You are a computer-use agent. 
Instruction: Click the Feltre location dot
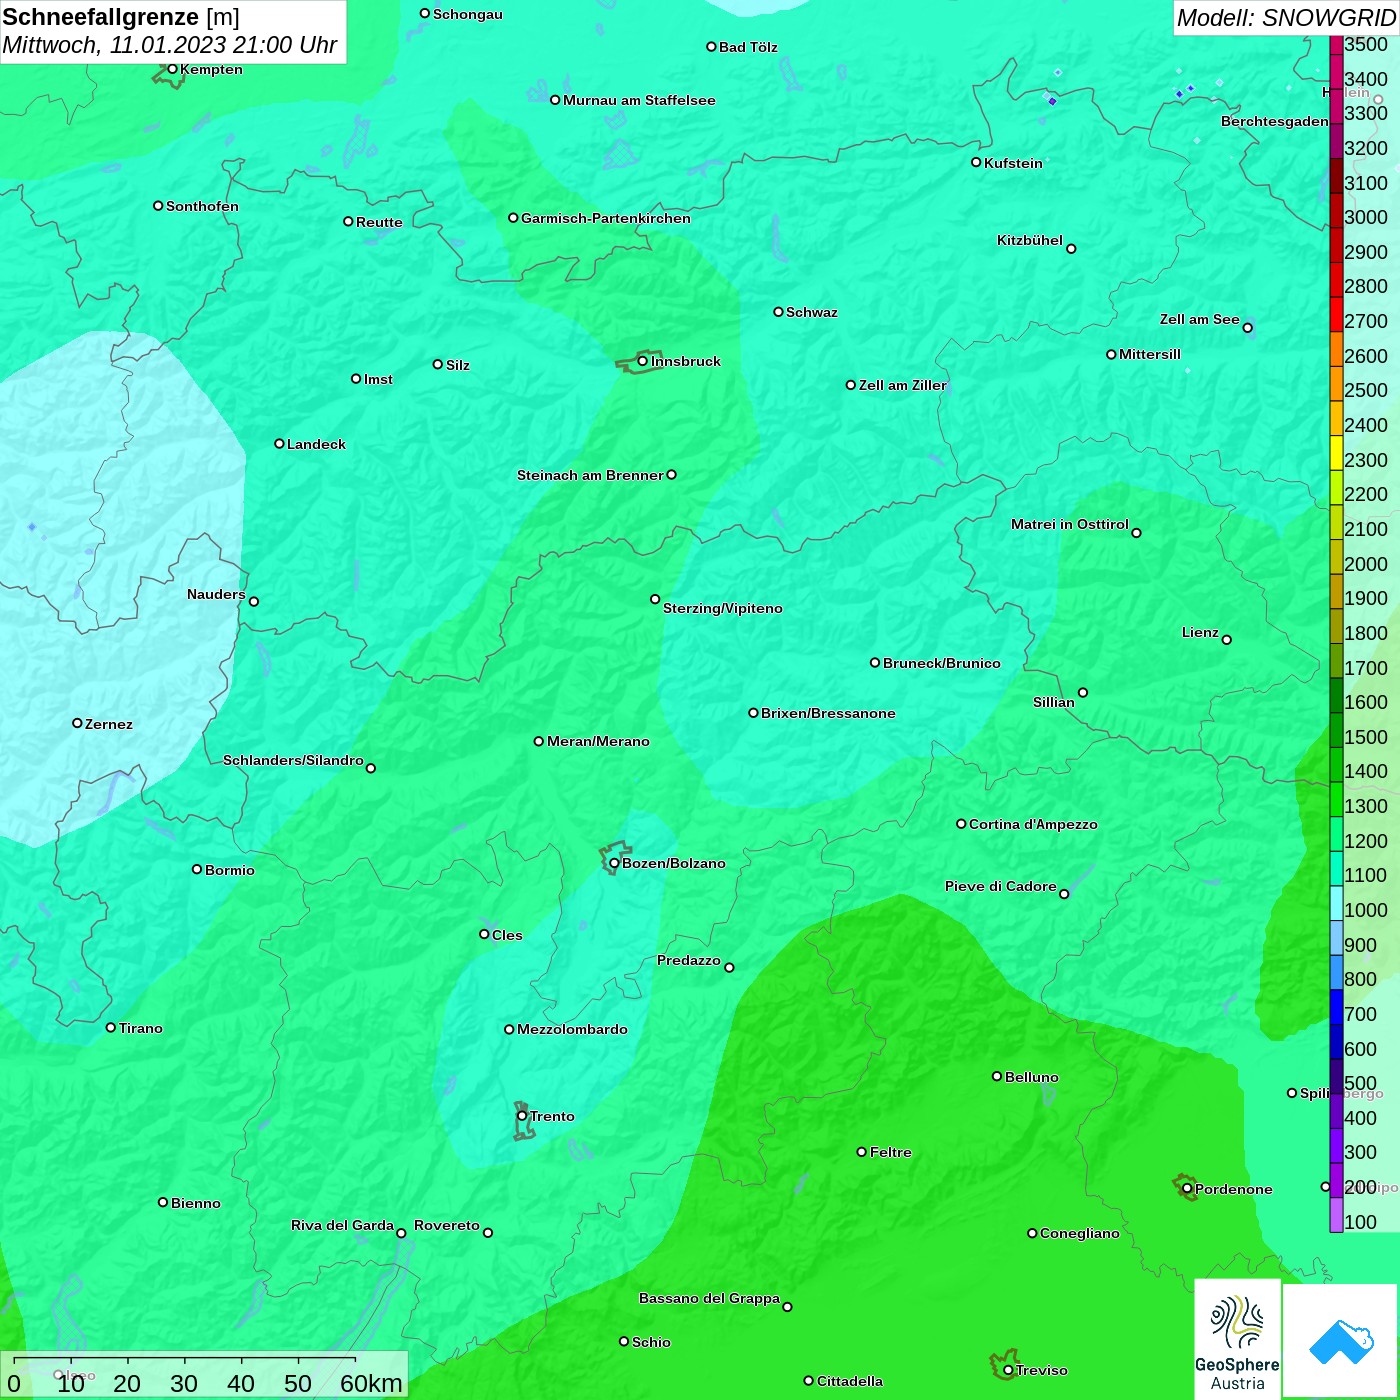click(x=862, y=1152)
